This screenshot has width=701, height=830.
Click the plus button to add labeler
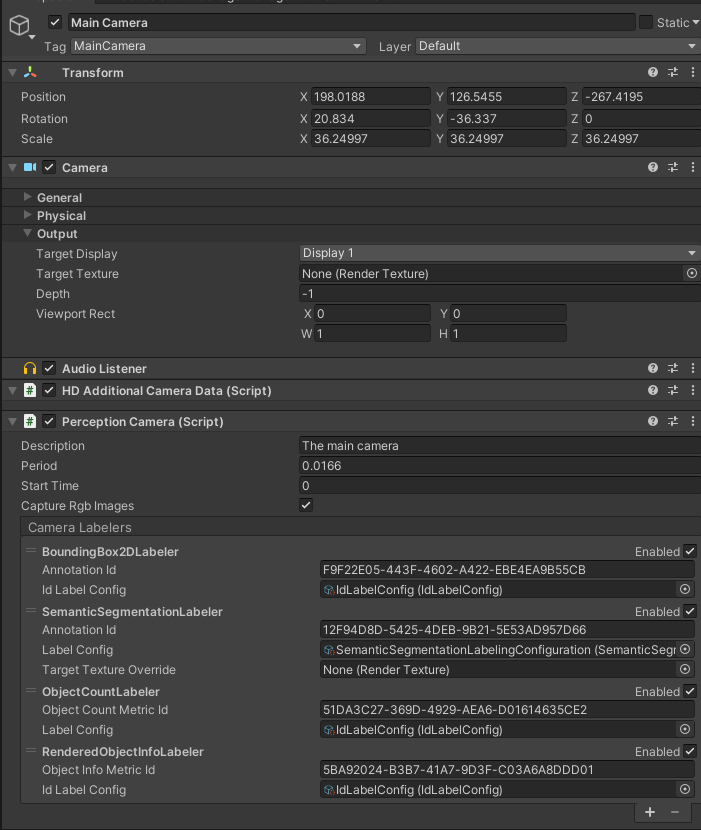click(x=650, y=812)
